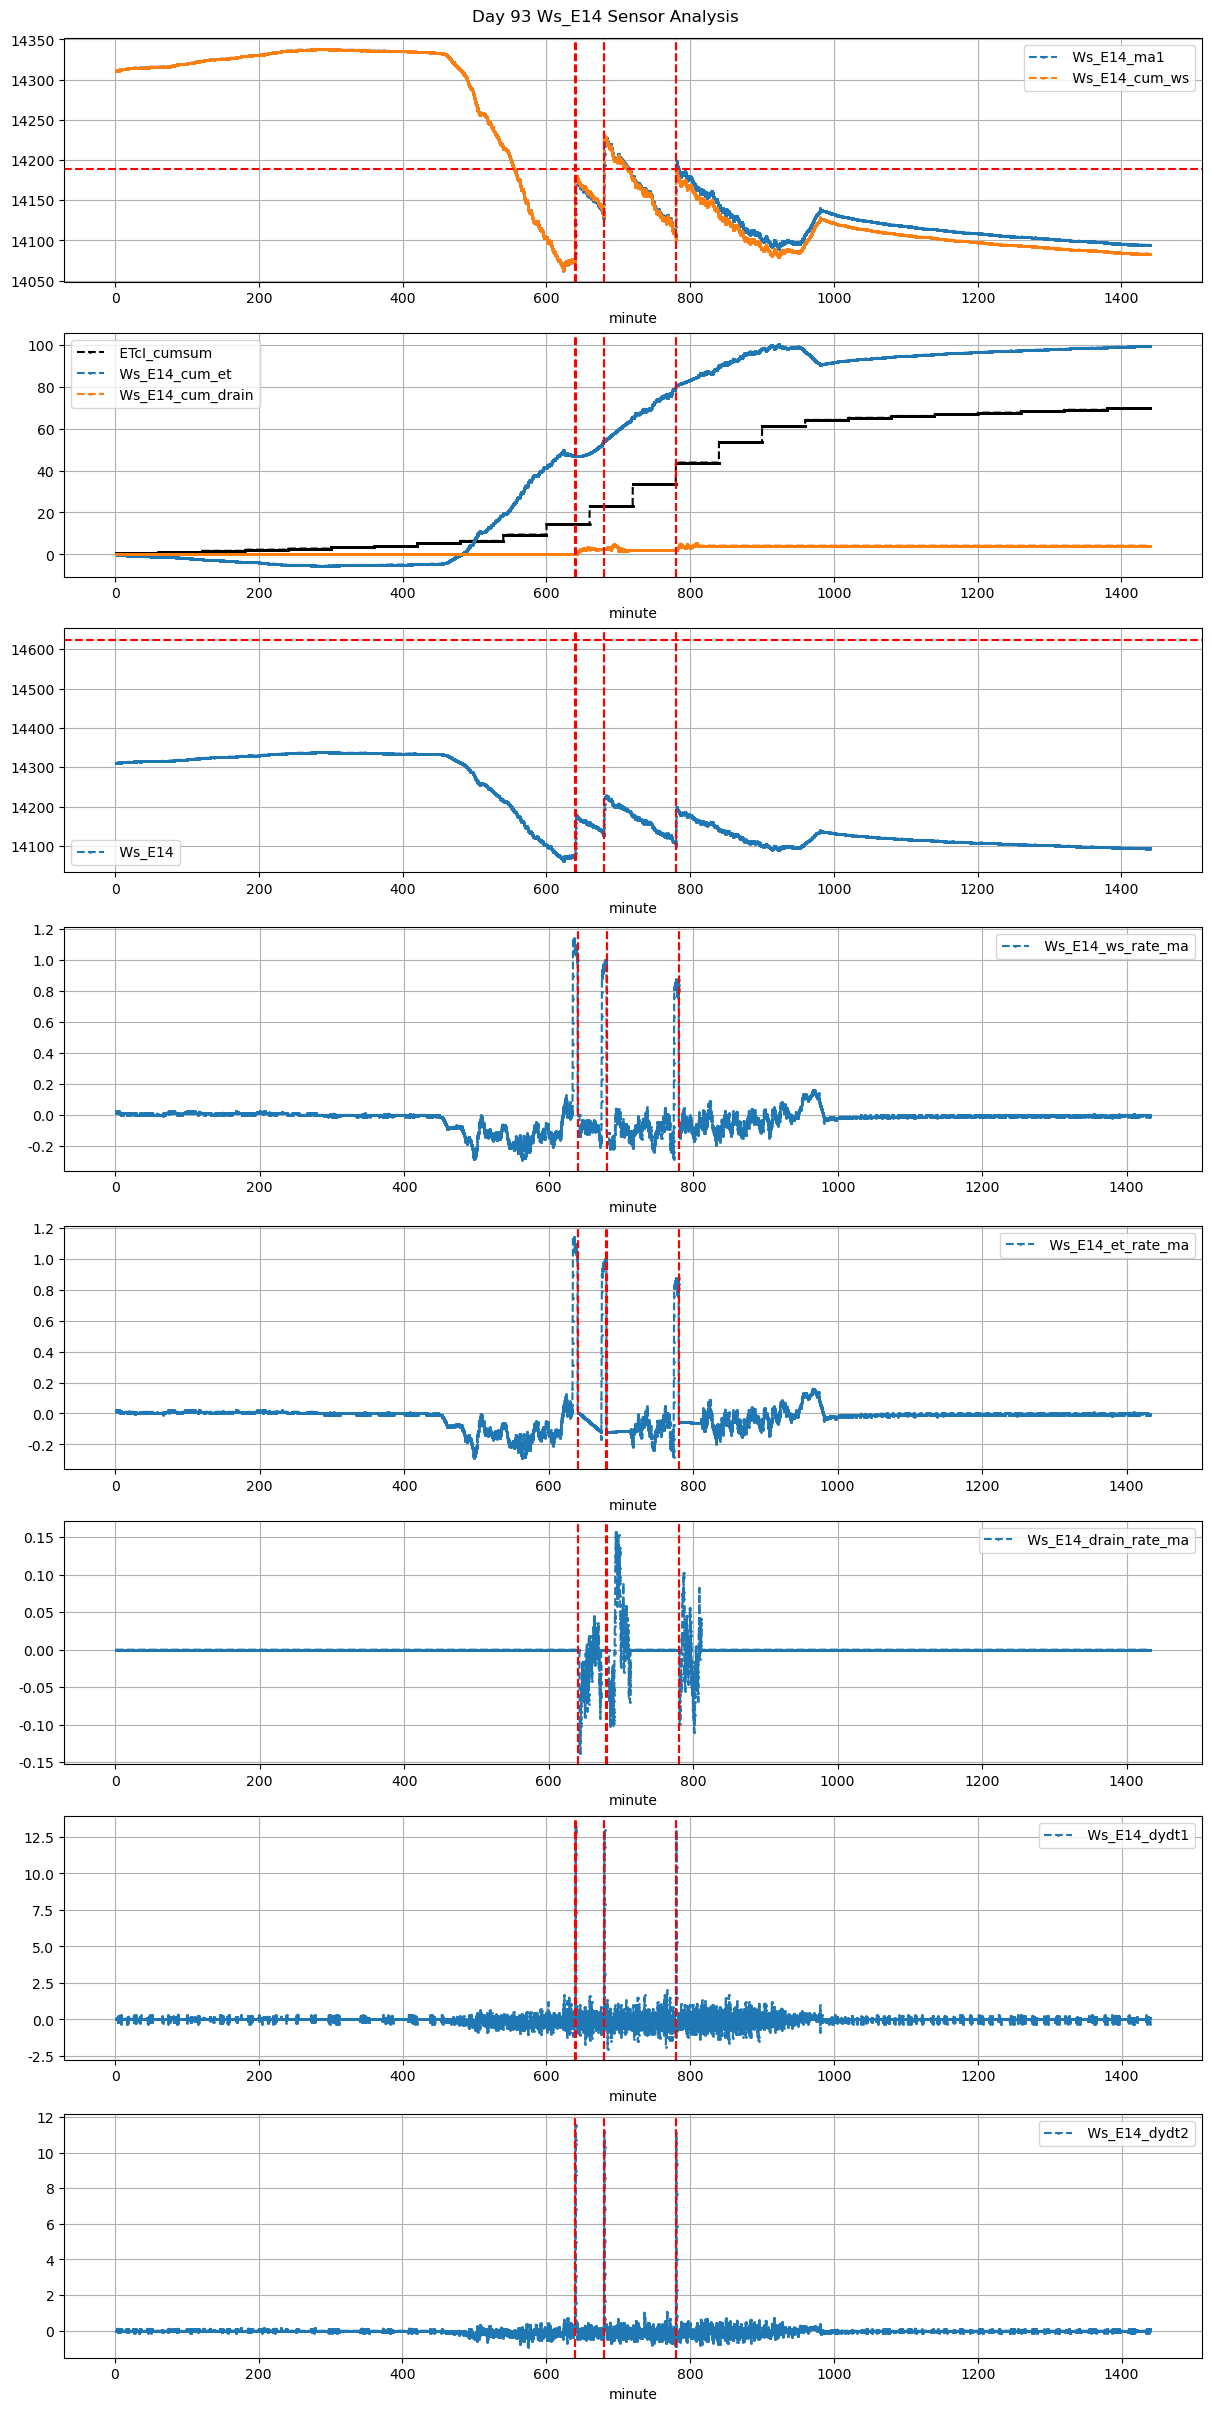Click the Ws_E14_et_rate_ma legend label

[x=1118, y=1245]
